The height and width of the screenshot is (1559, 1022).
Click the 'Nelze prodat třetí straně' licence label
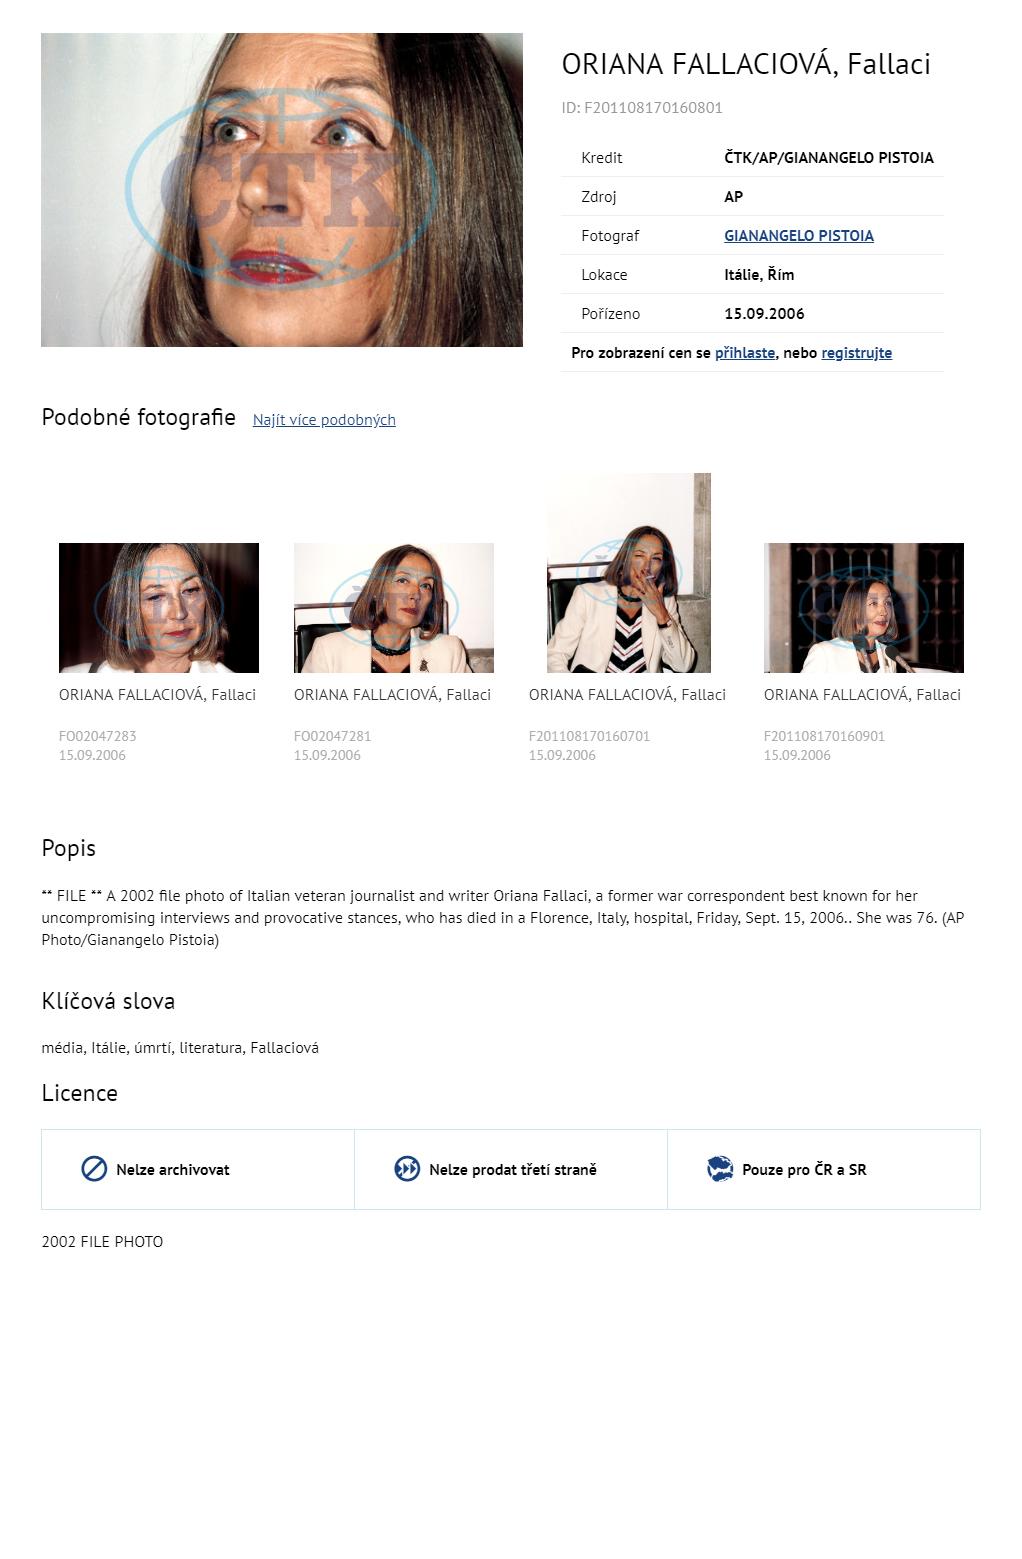(x=513, y=1170)
